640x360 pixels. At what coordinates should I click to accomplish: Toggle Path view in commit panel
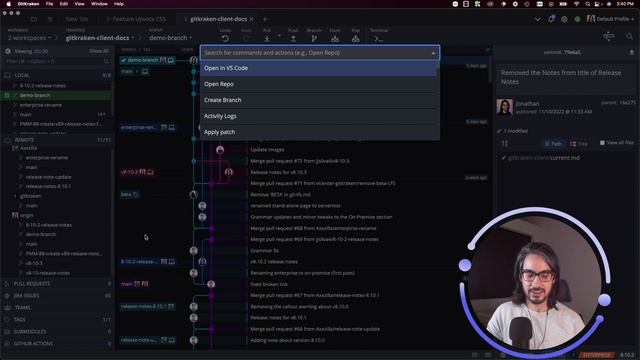[553, 144]
